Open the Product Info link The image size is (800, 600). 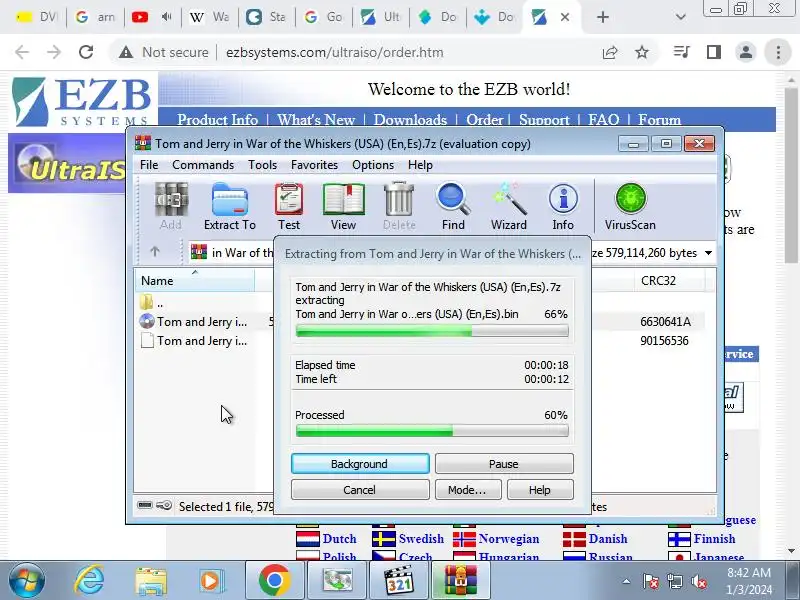coord(217,119)
